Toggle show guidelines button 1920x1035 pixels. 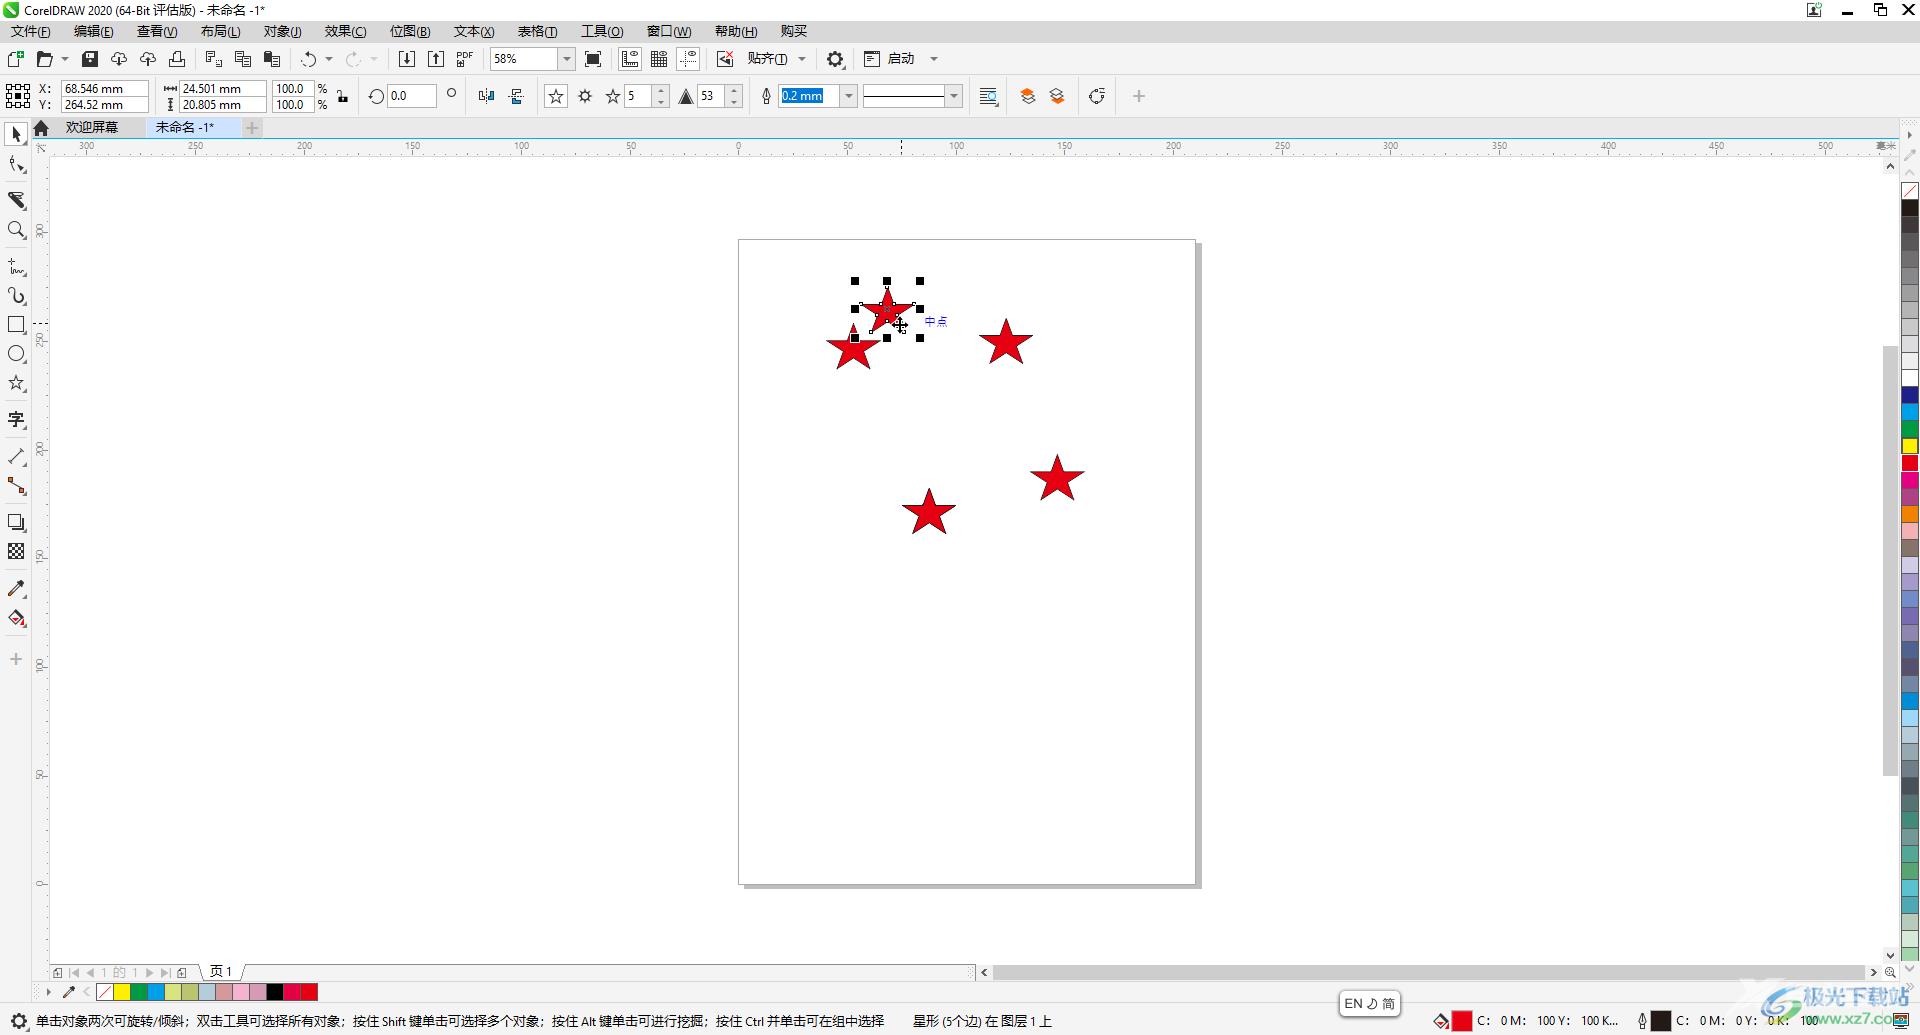click(x=689, y=59)
